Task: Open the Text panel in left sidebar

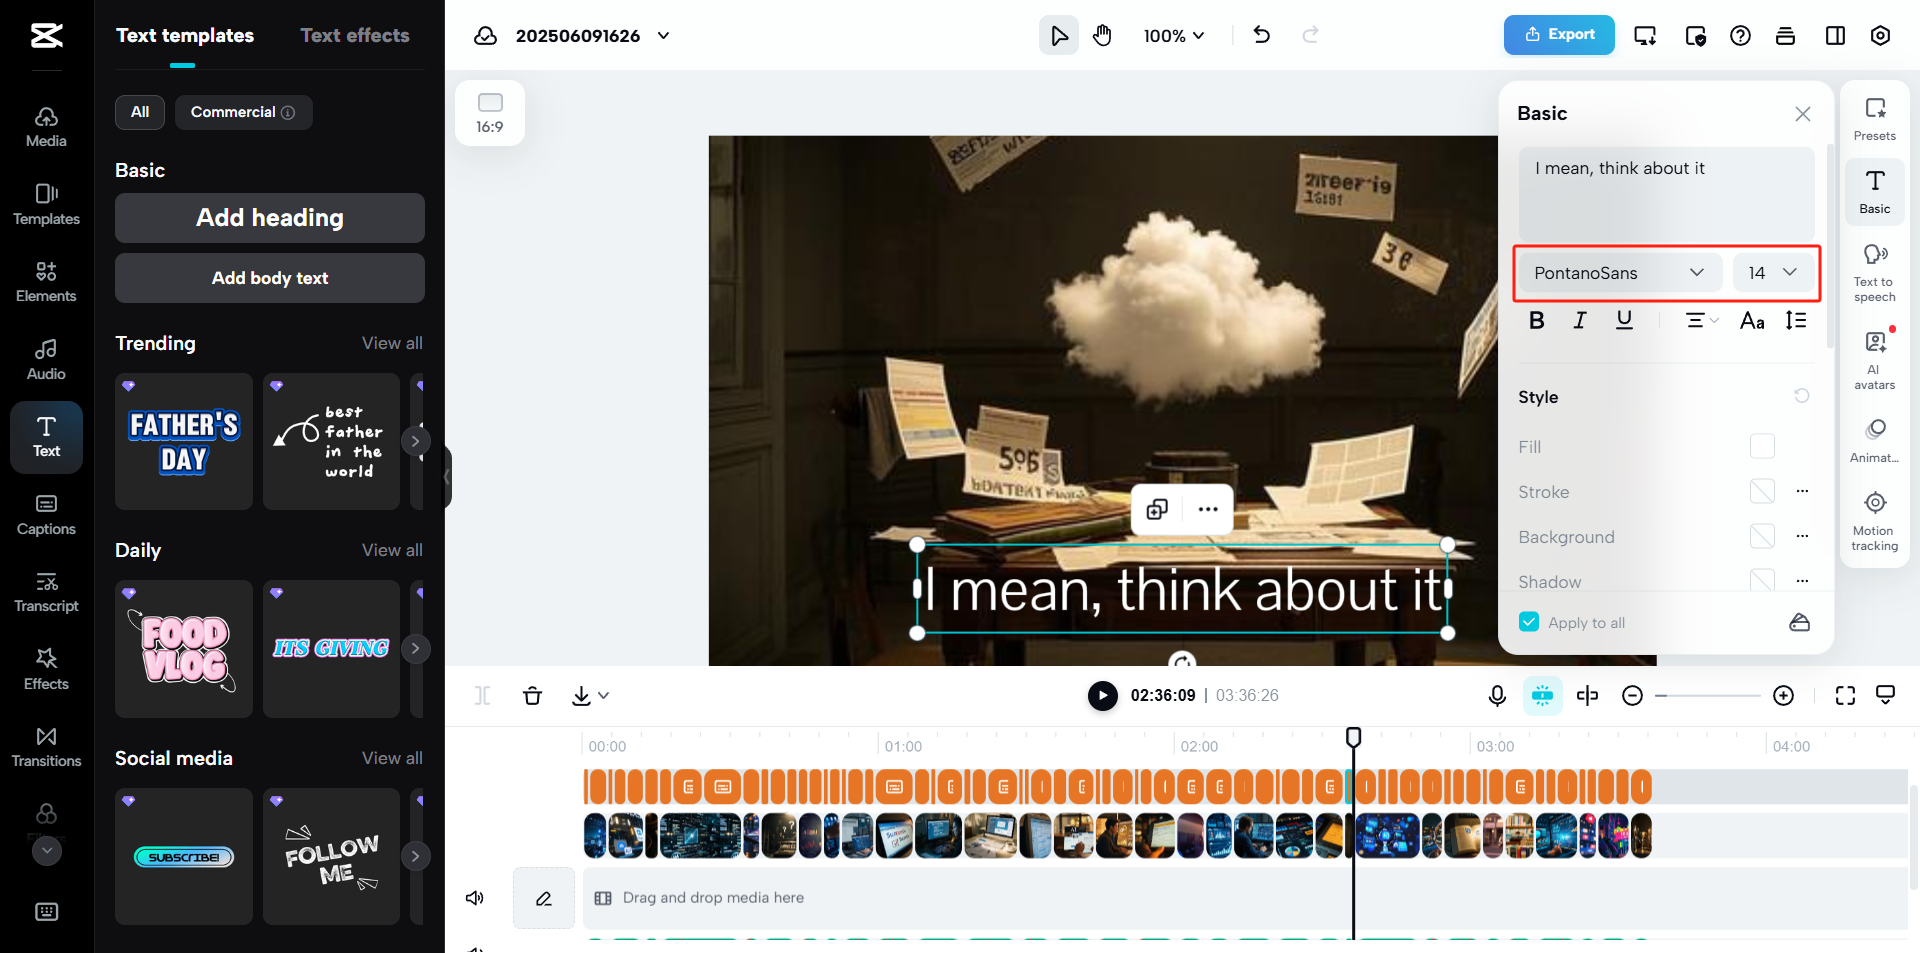Action: tap(46, 437)
